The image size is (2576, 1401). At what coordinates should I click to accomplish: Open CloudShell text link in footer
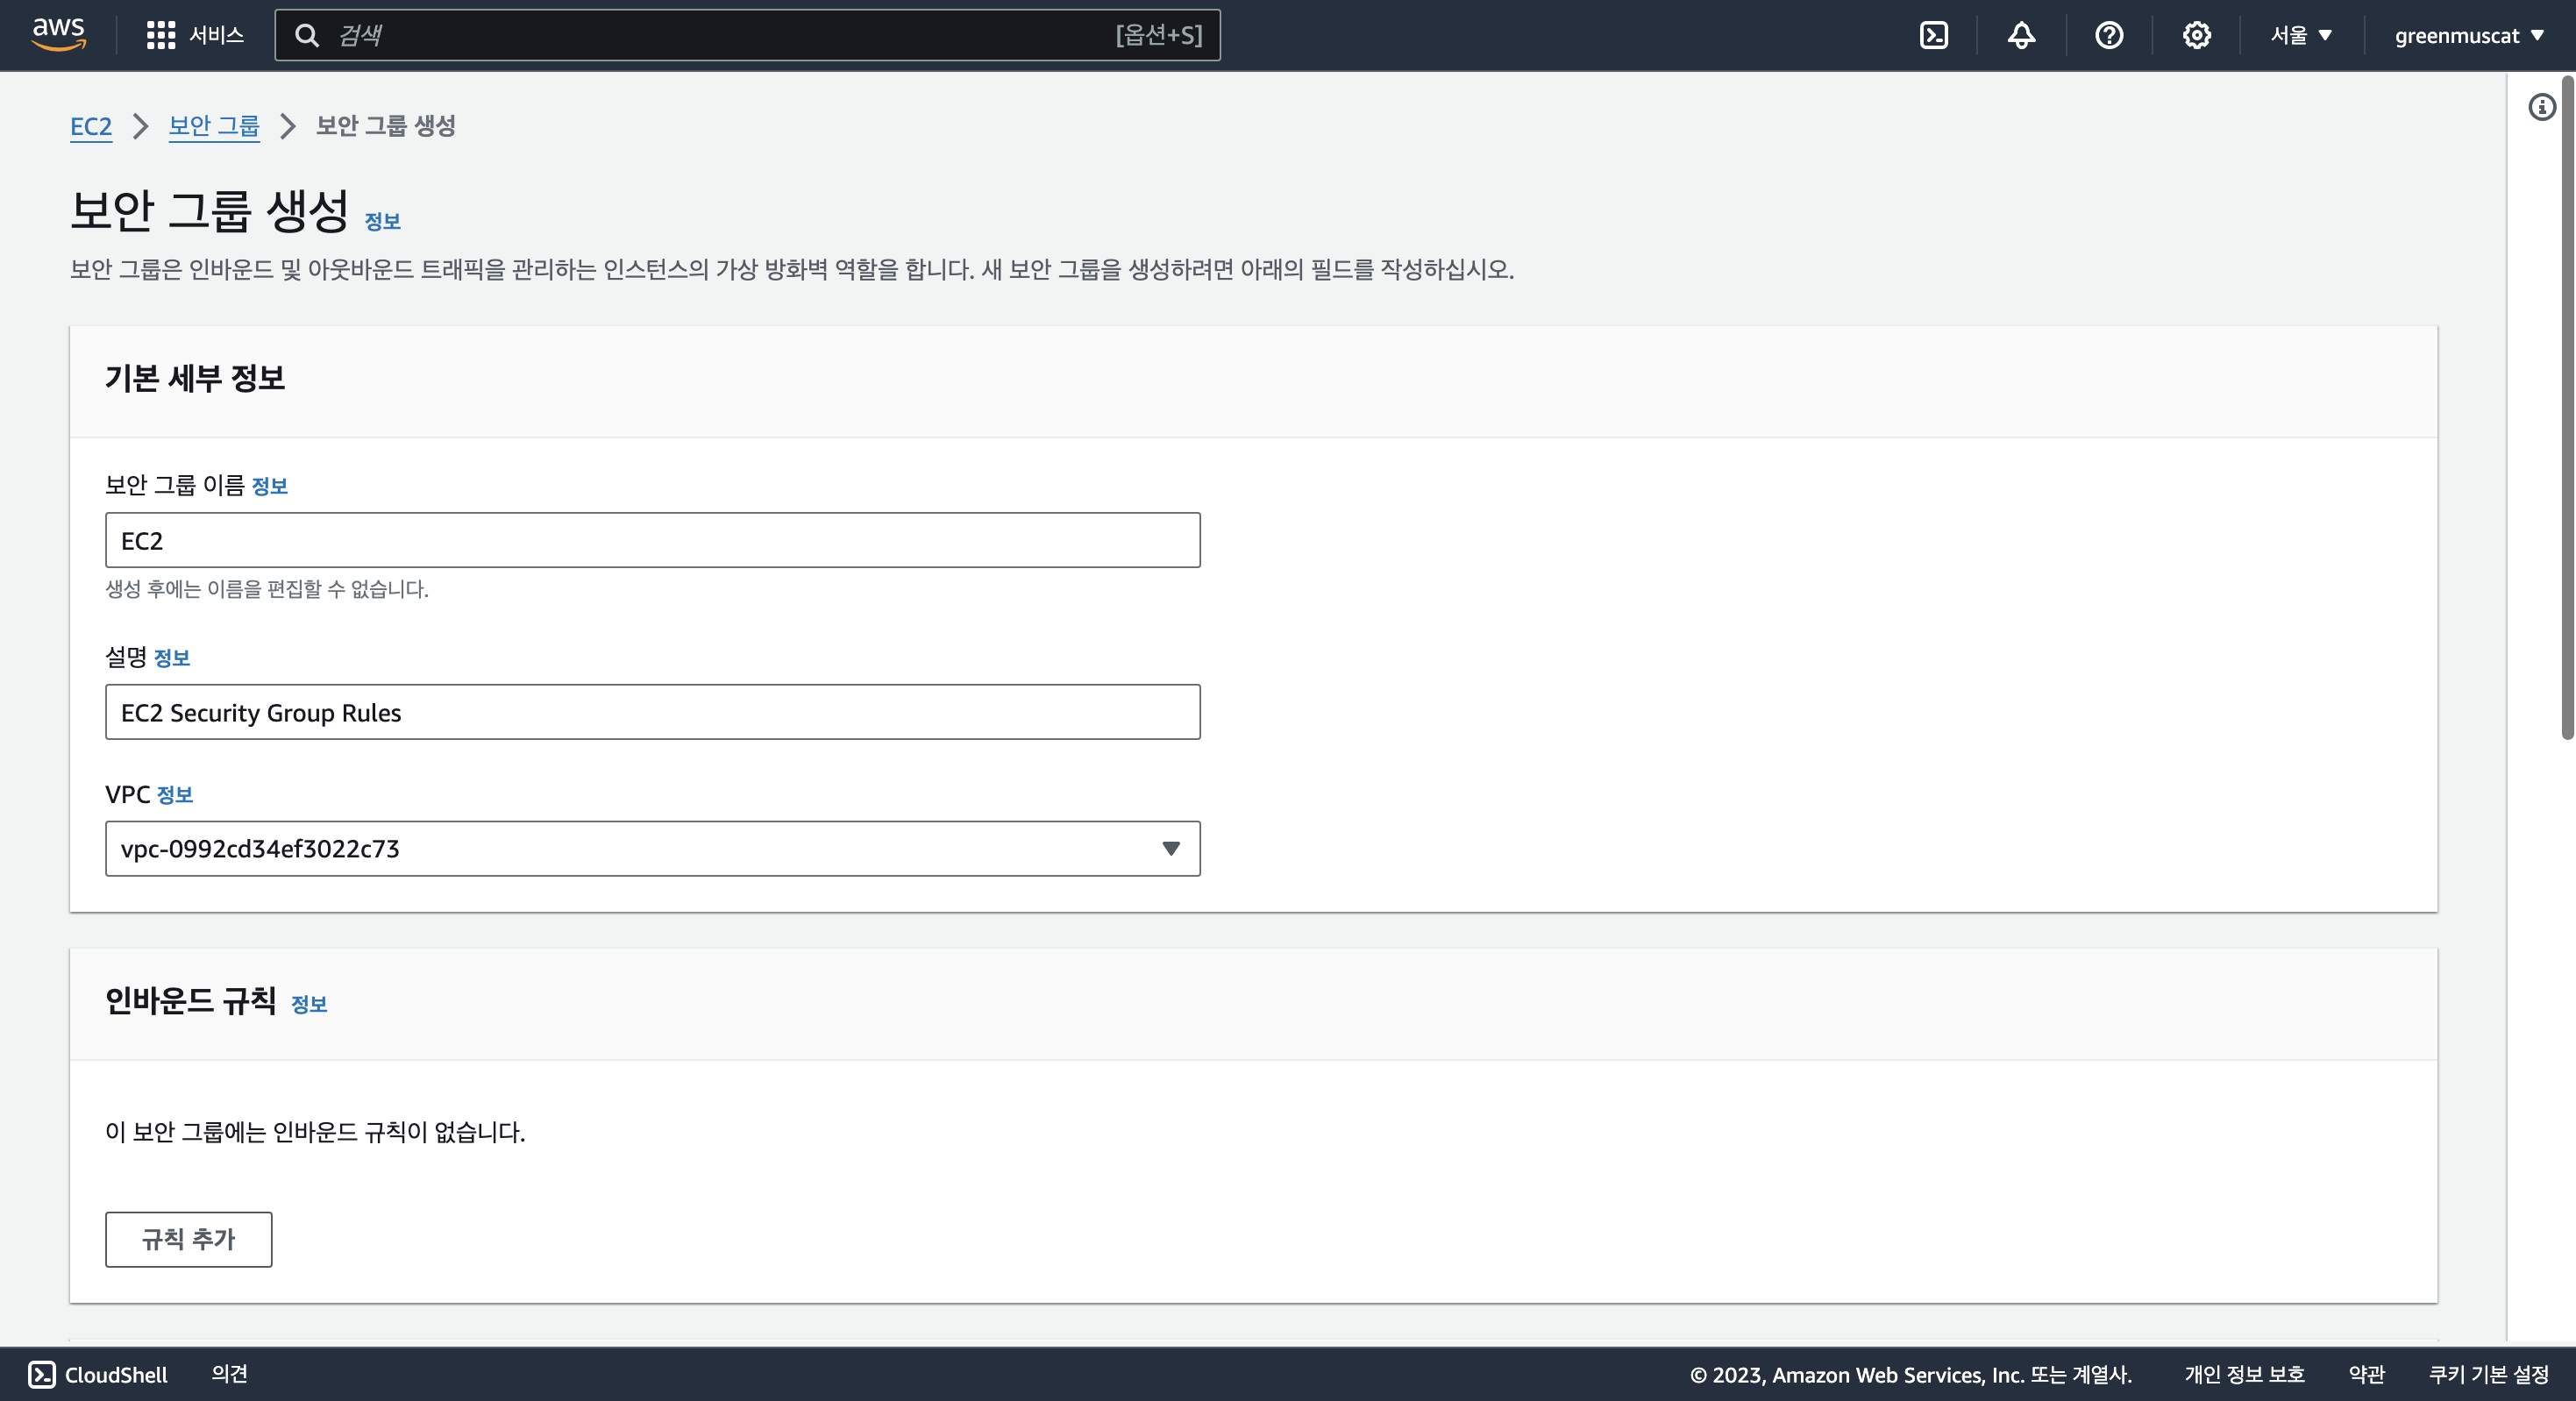coord(116,1374)
